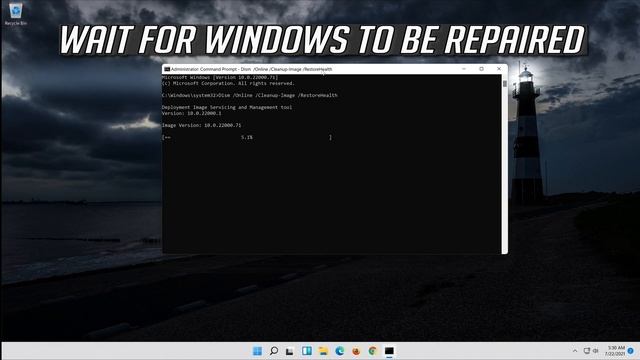
Task: Launch Microsoft Edge from the taskbar
Action: coord(340,351)
